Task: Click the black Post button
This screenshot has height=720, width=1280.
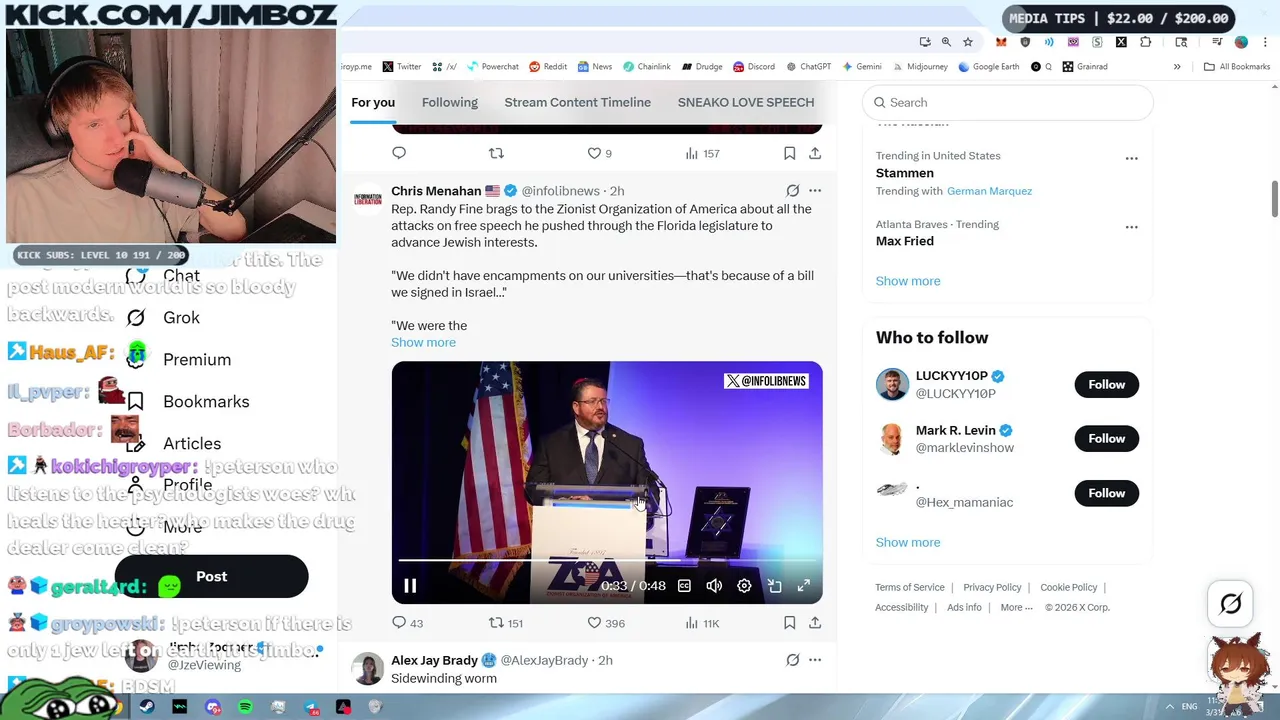Action: tap(211, 577)
